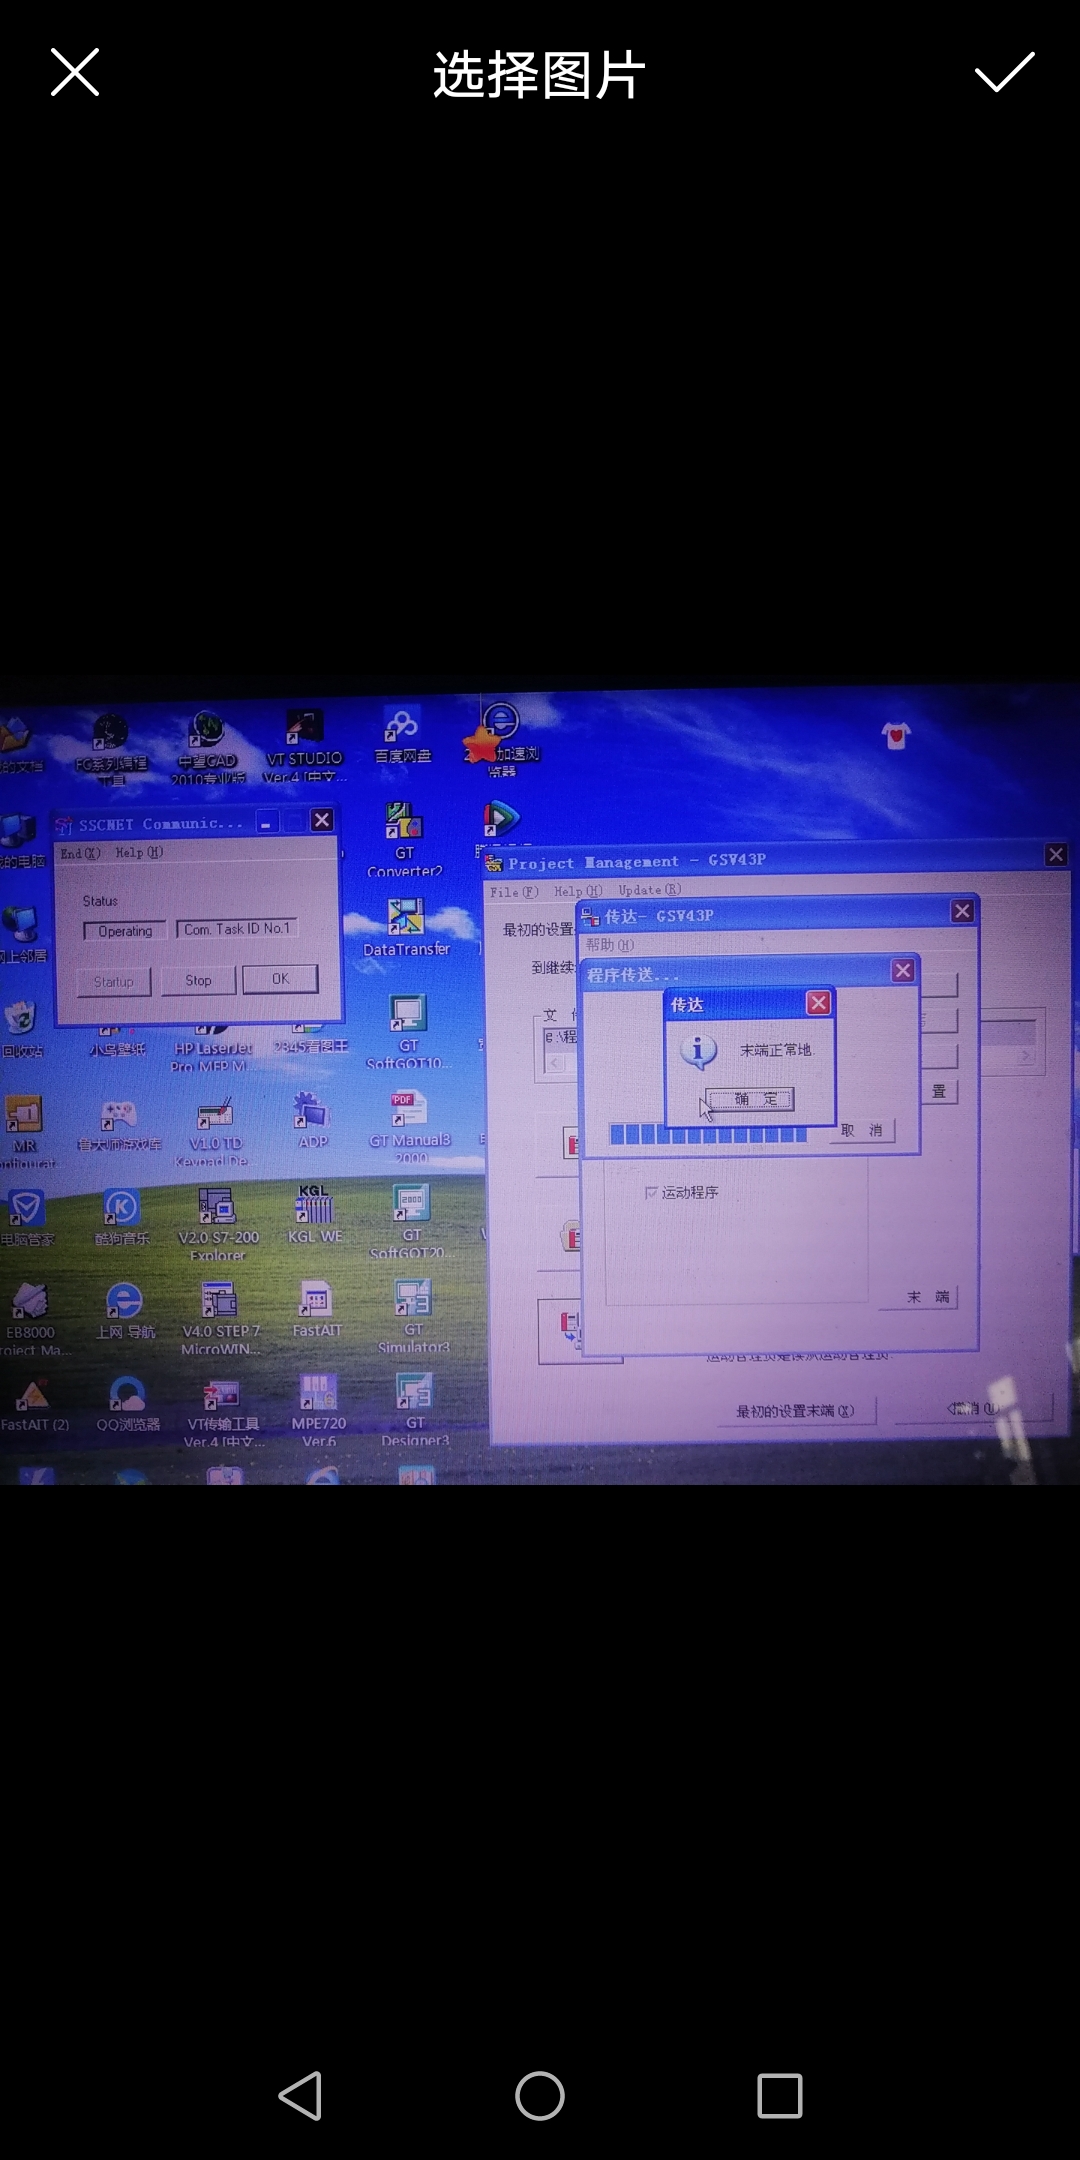Confirm the selected image with the checkmark

(x=1004, y=73)
